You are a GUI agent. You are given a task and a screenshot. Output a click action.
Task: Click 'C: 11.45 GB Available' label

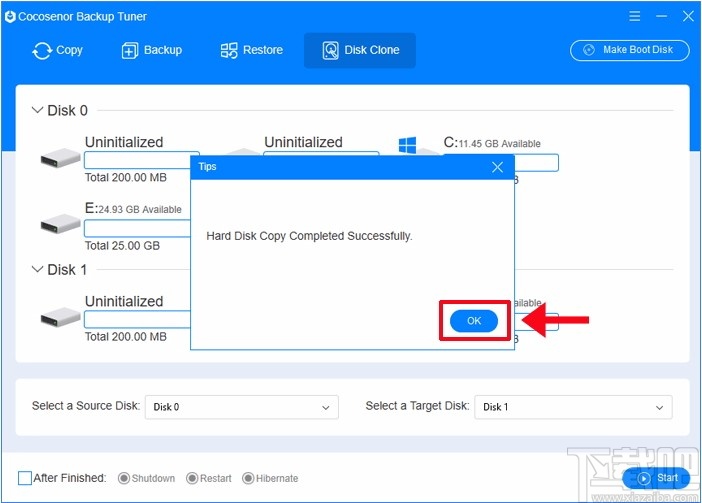tap(492, 143)
